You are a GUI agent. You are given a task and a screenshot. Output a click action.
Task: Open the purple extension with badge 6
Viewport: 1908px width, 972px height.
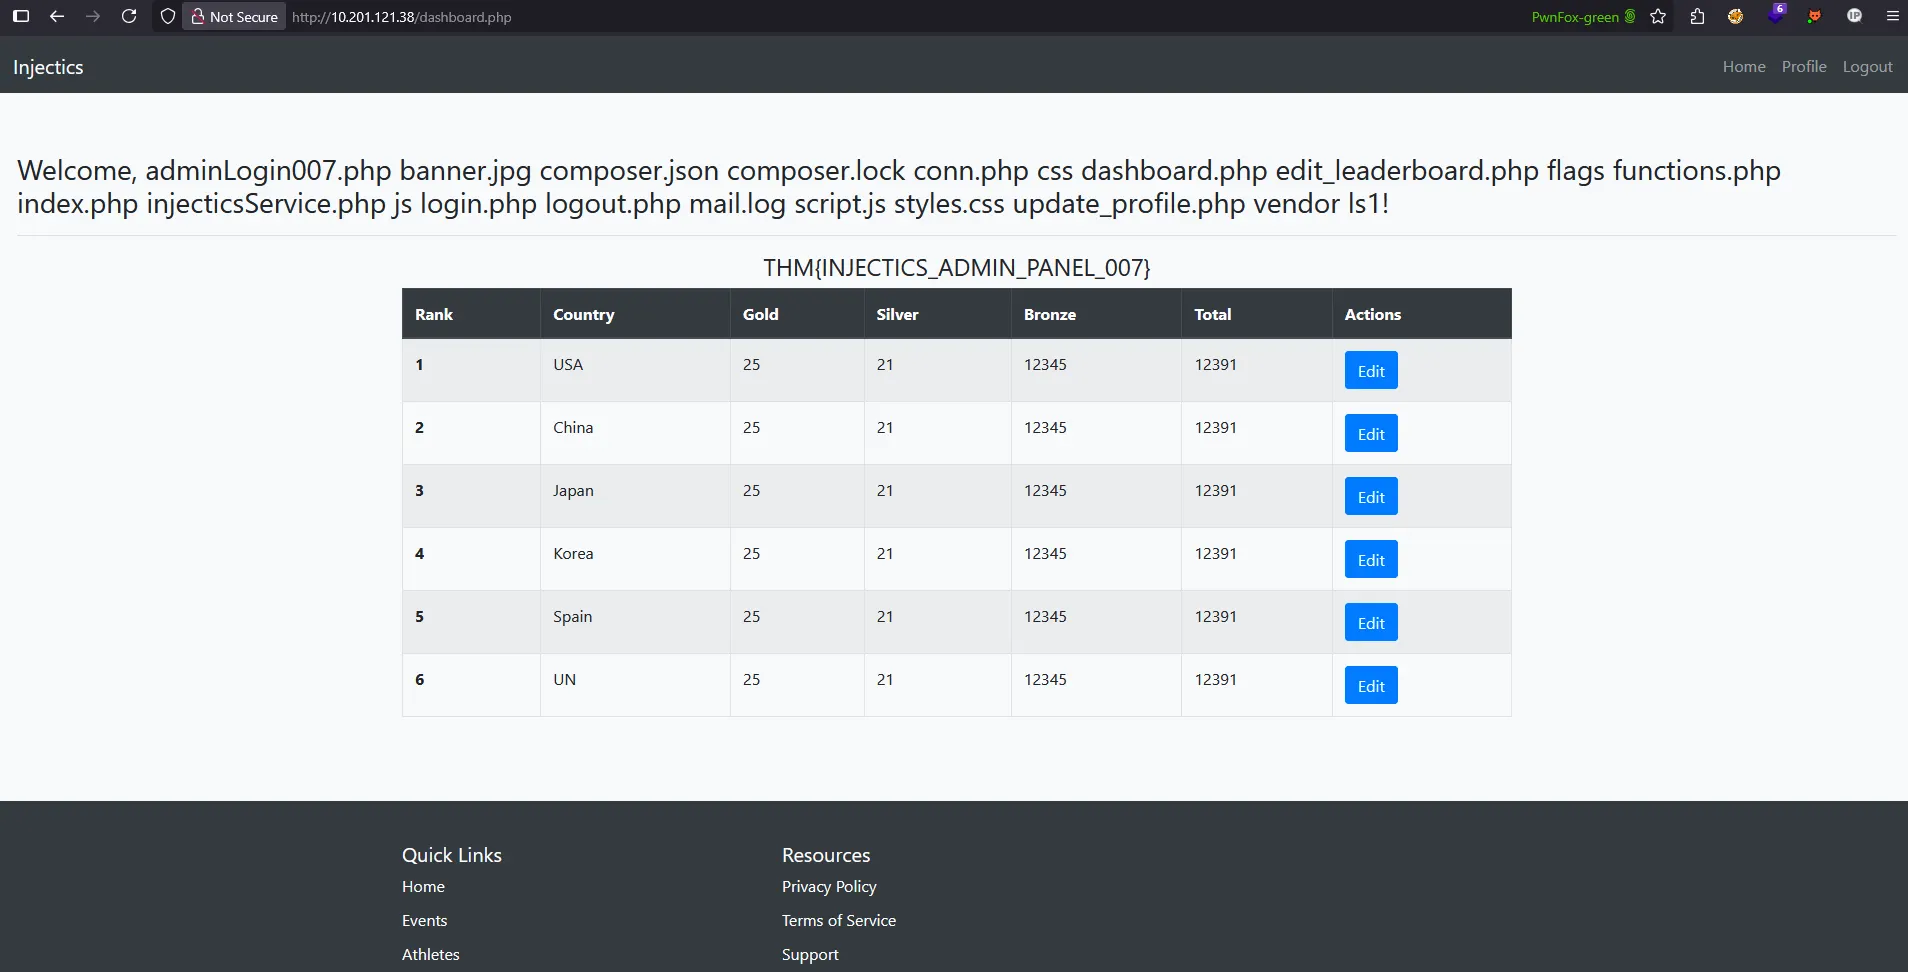(x=1775, y=14)
